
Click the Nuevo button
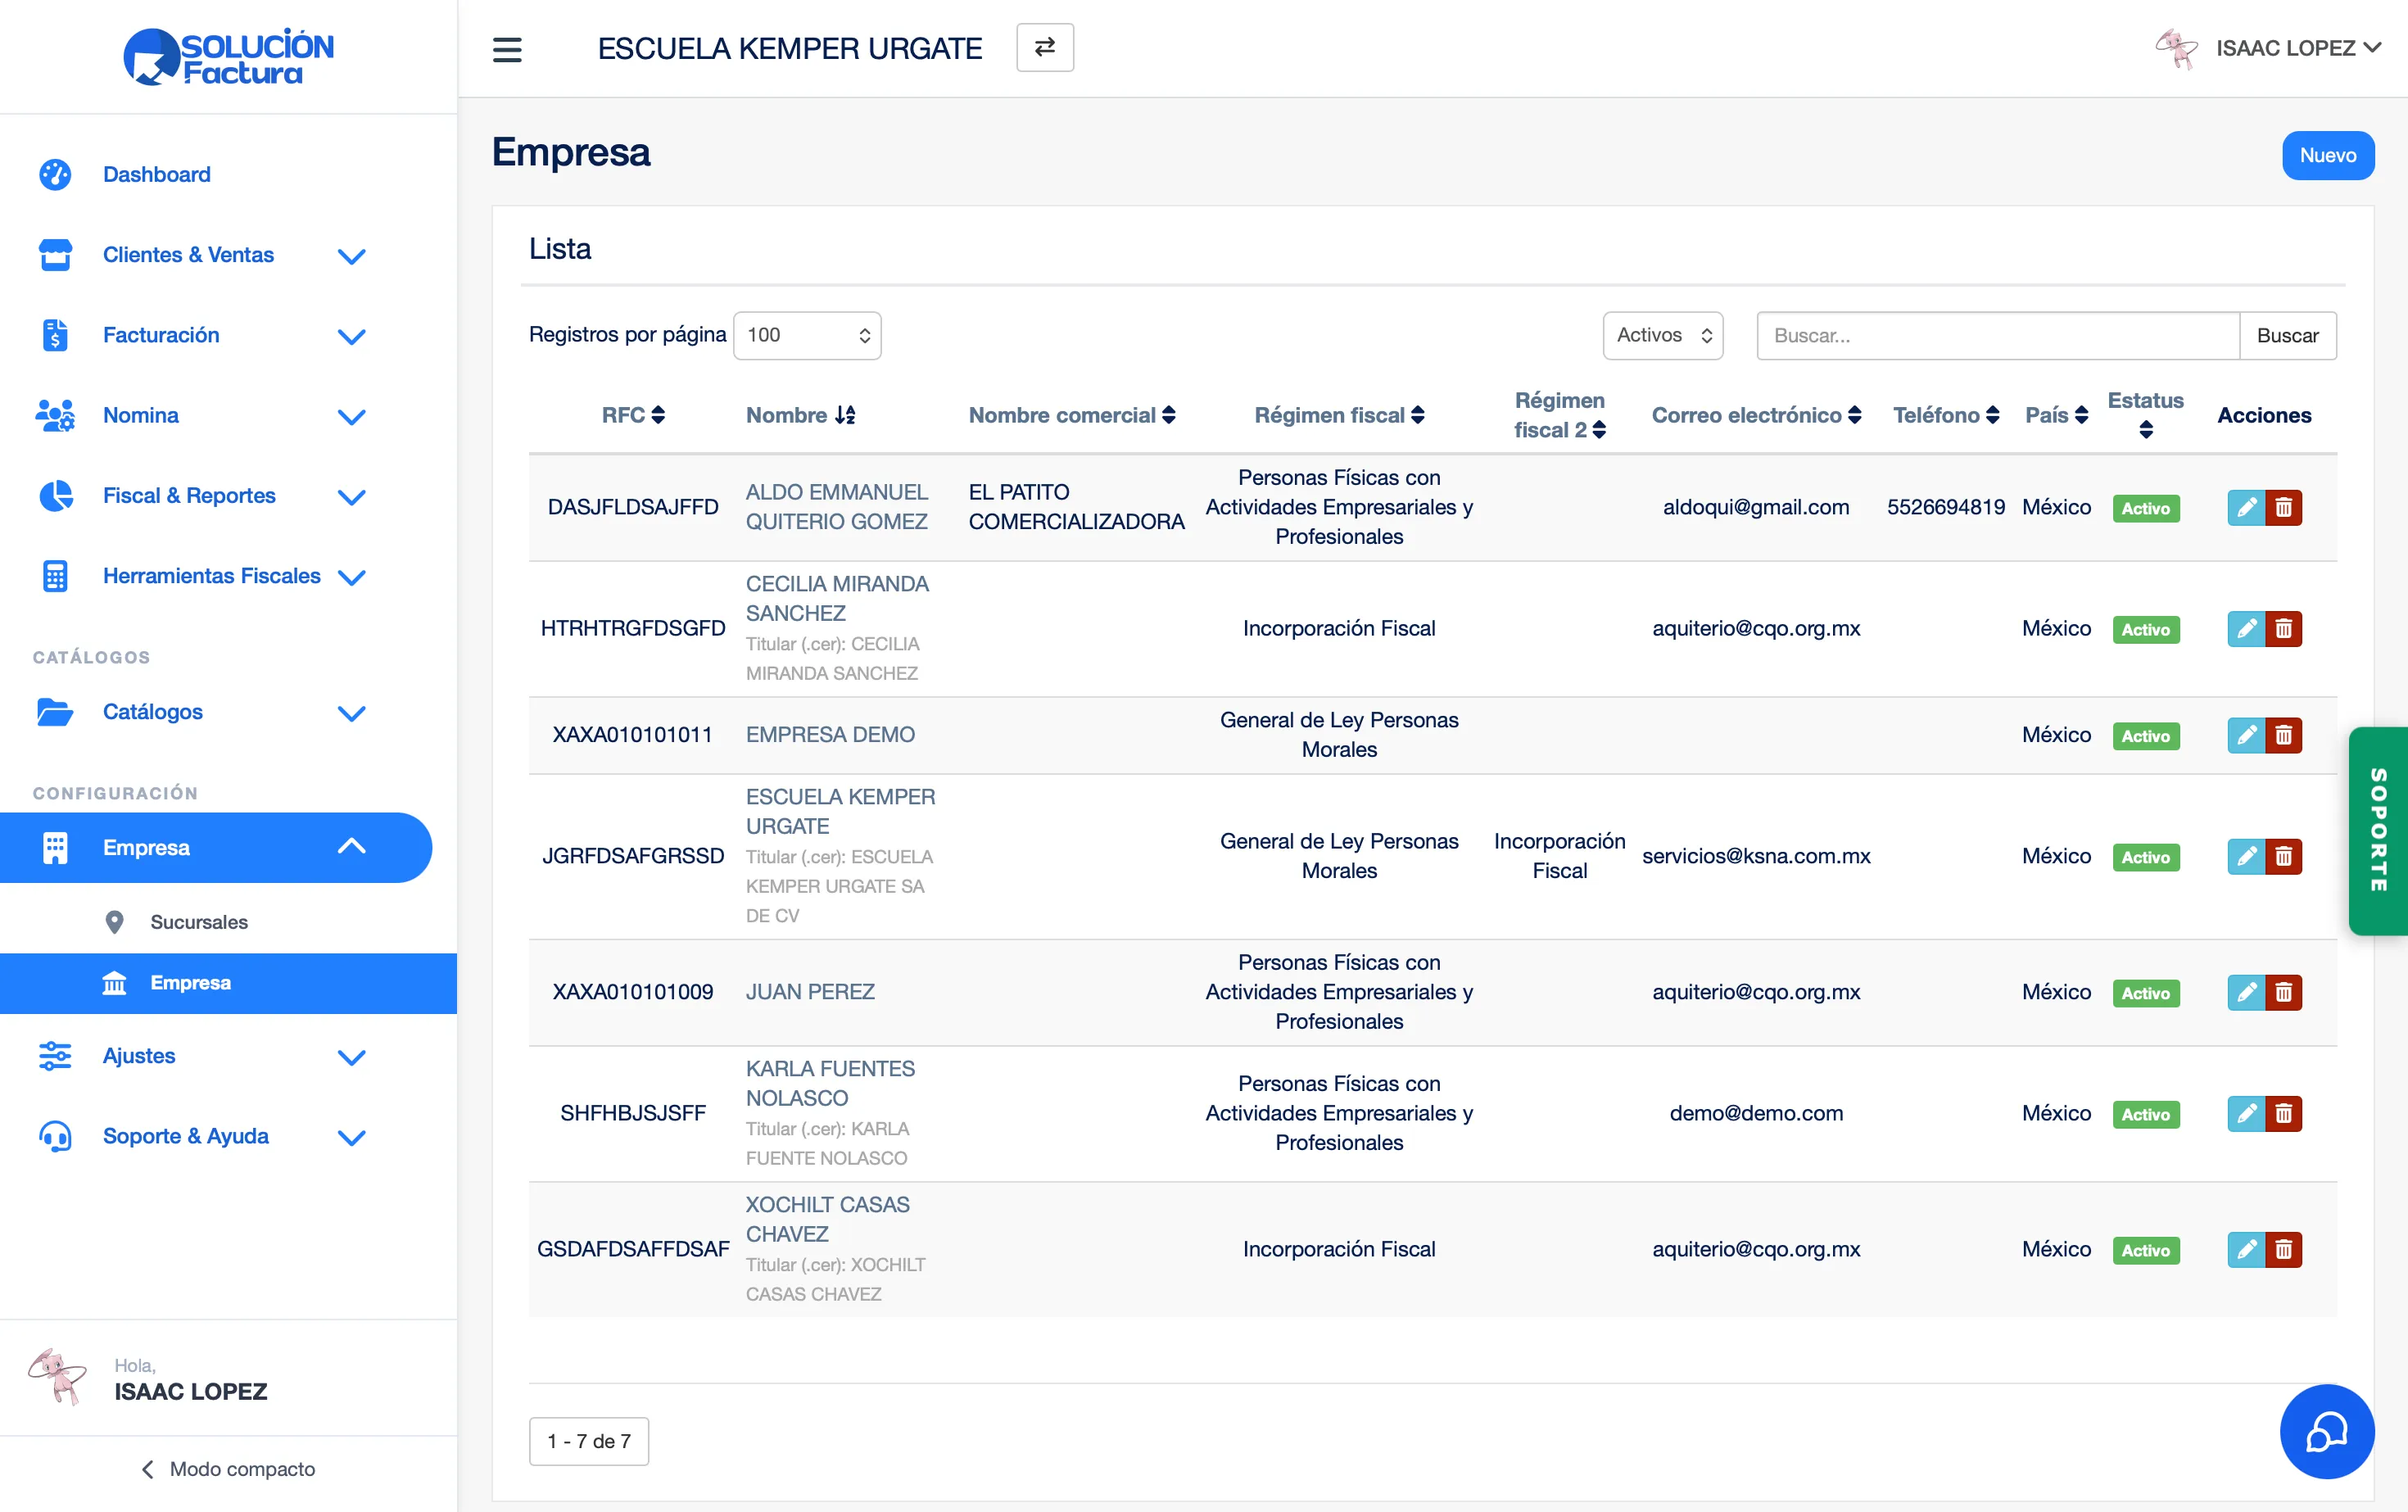(2328, 155)
